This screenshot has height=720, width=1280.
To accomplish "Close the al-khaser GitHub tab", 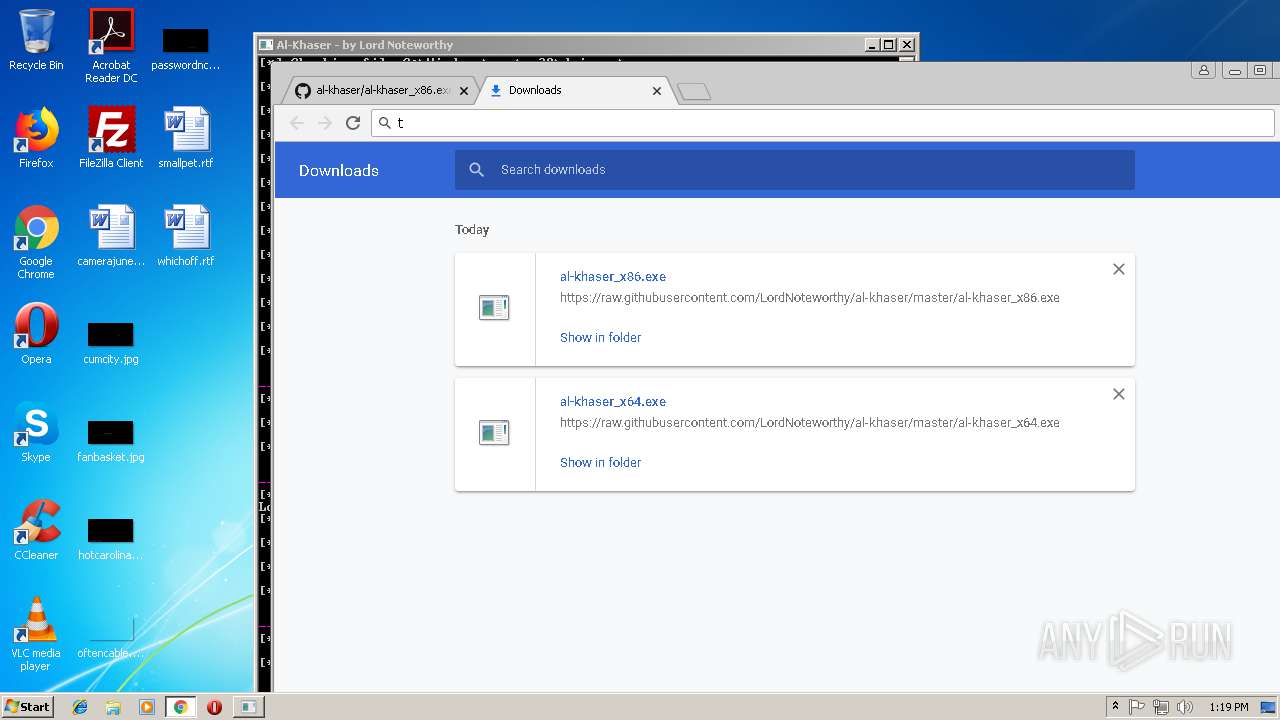I will point(463,91).
